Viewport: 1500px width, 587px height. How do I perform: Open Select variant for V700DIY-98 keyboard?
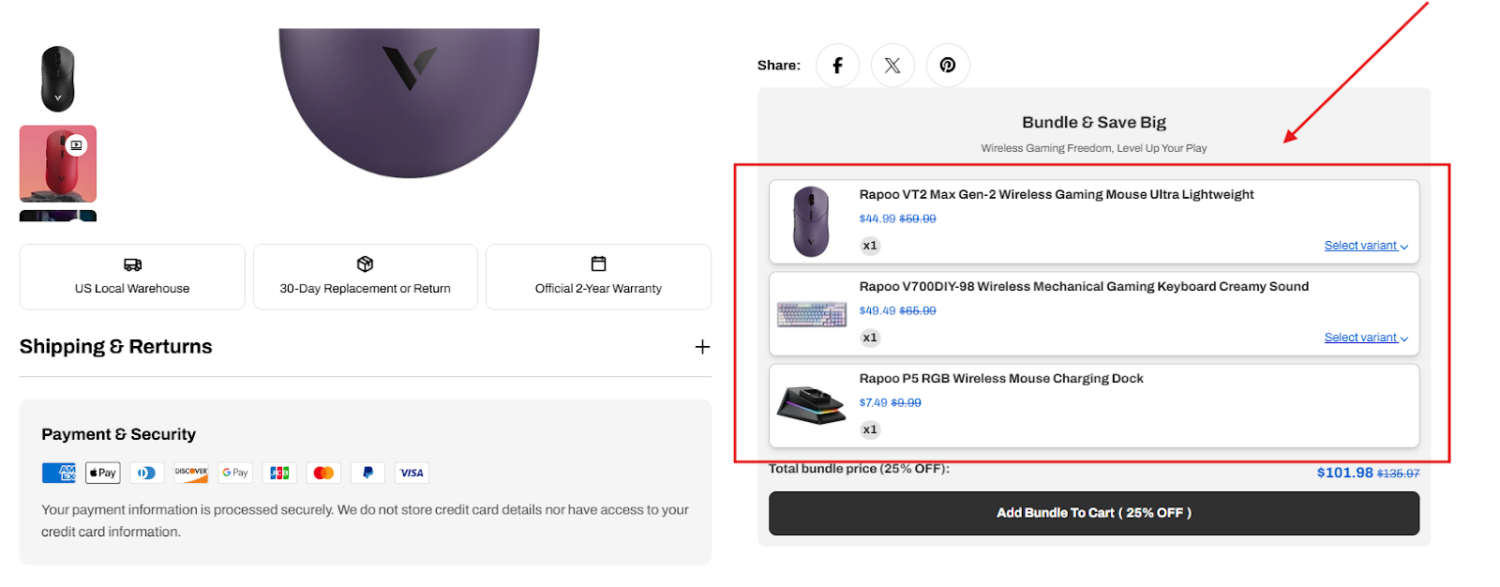pyautogui.click(x=1365, y=338)
